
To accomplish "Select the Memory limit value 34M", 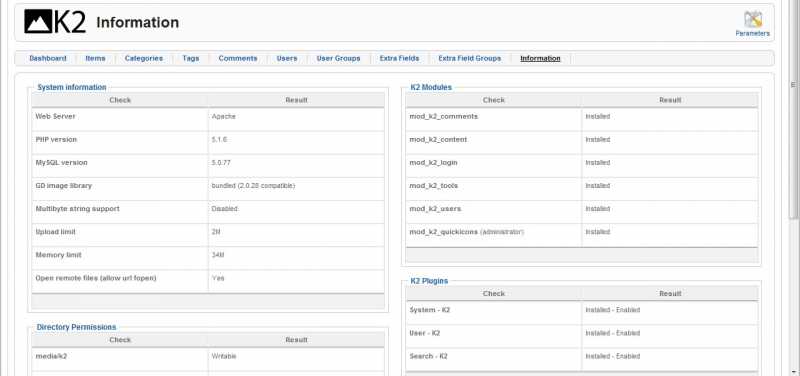I will coord(217,255).
